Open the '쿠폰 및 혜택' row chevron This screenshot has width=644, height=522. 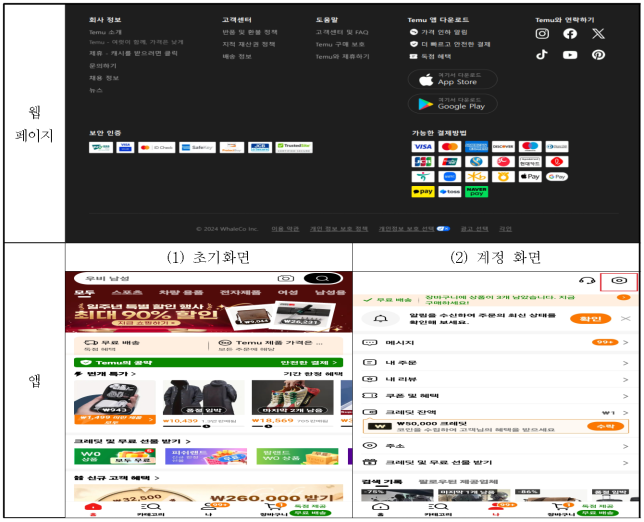pos(626,396)
